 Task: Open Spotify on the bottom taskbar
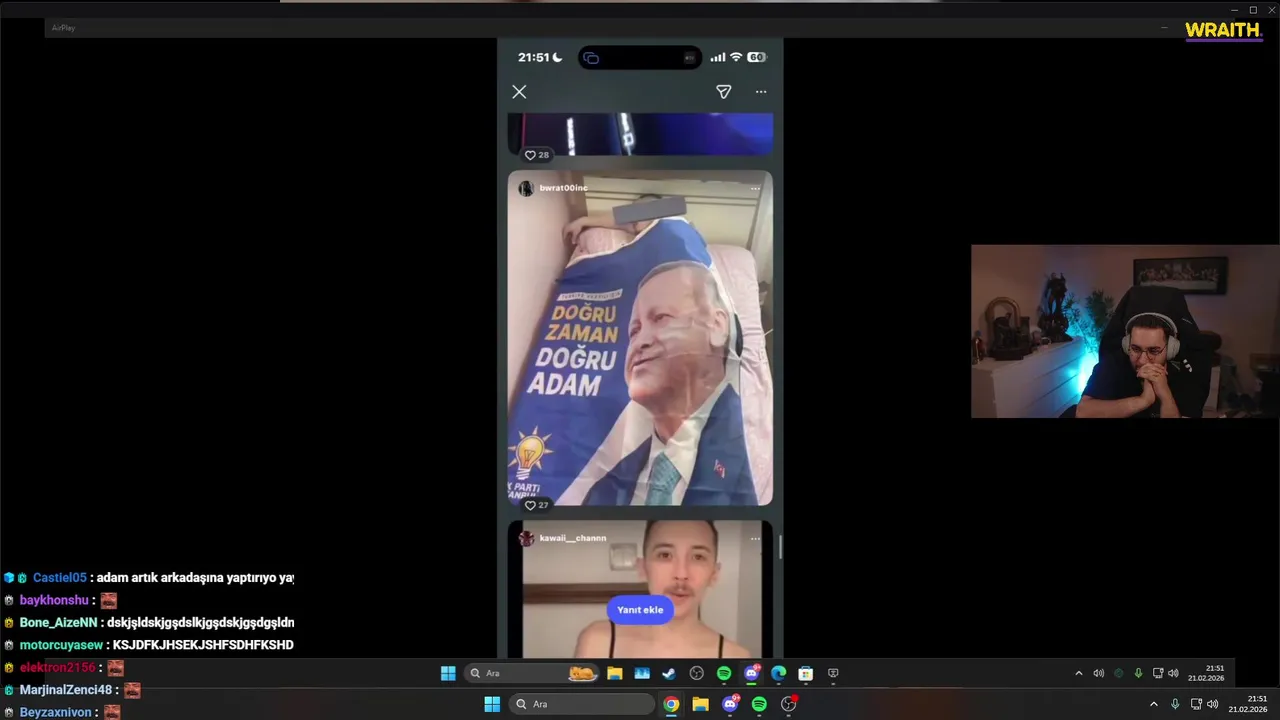click(x=759, y=704)
